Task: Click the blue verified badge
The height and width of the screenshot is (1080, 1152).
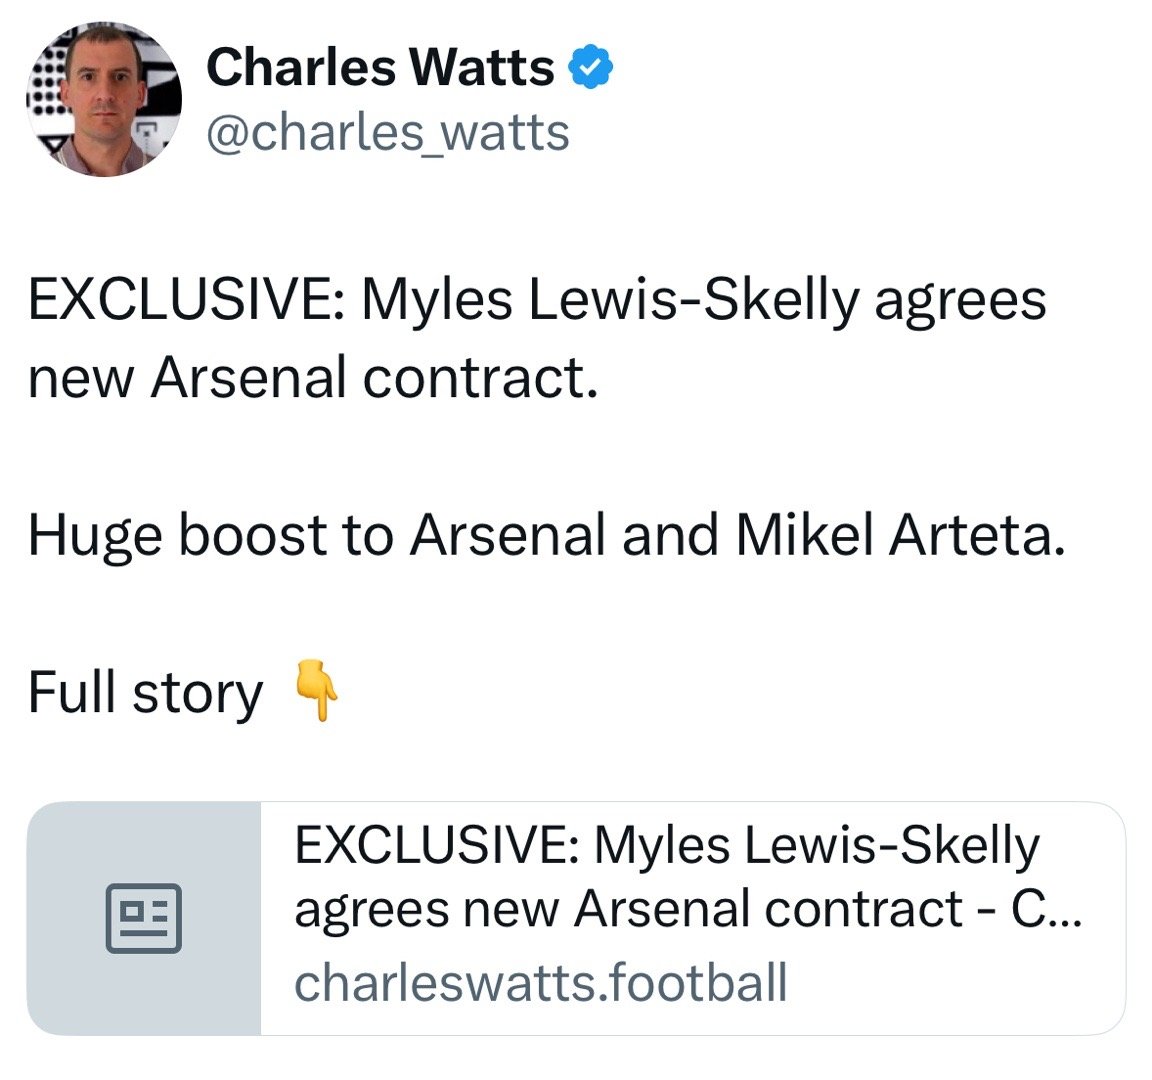Action: click(590, 68)
